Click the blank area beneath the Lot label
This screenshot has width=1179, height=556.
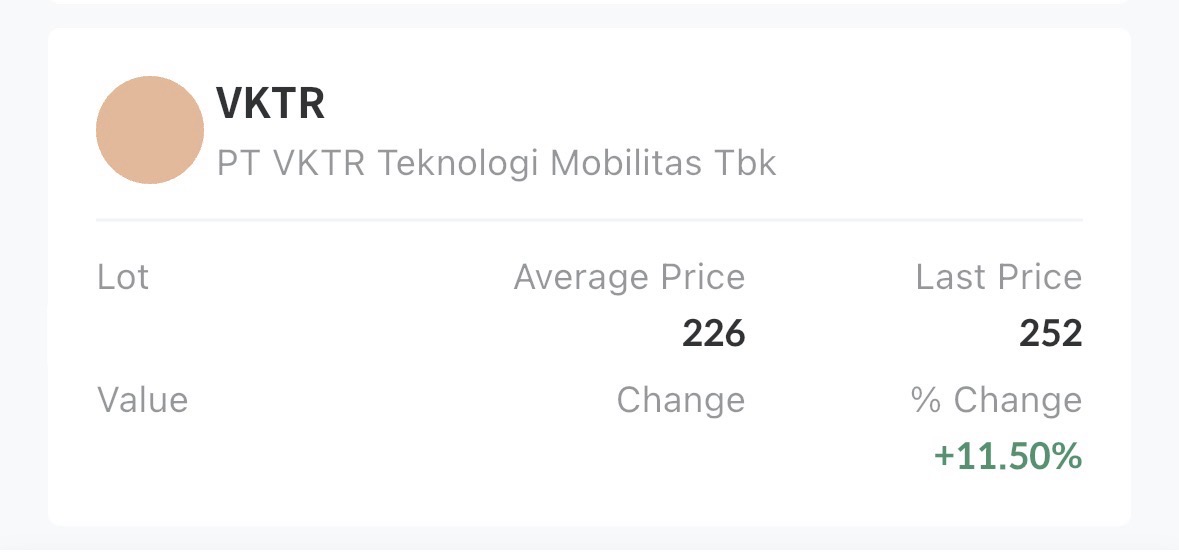click(x=123, y=334)
